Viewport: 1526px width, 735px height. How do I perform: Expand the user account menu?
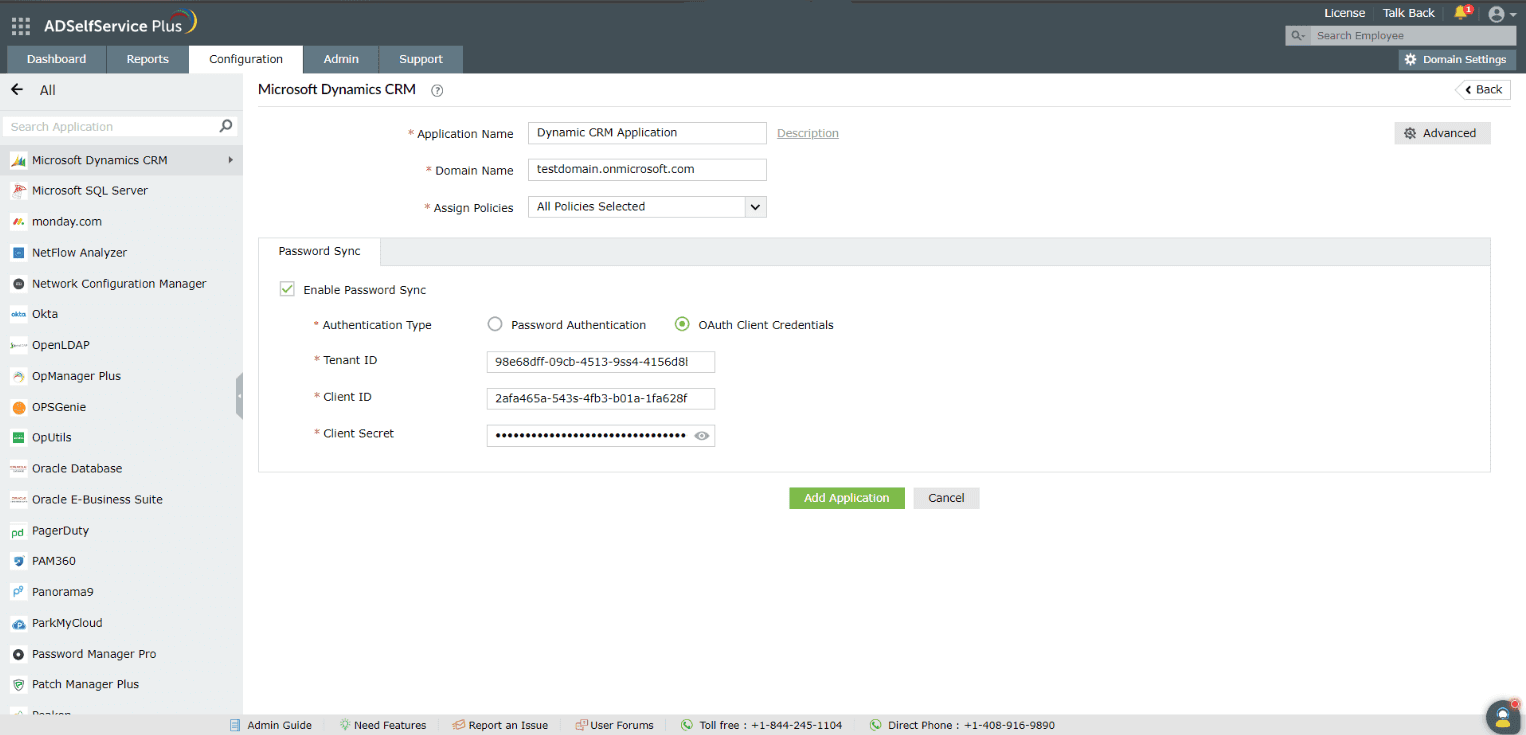click(1497, 13)
